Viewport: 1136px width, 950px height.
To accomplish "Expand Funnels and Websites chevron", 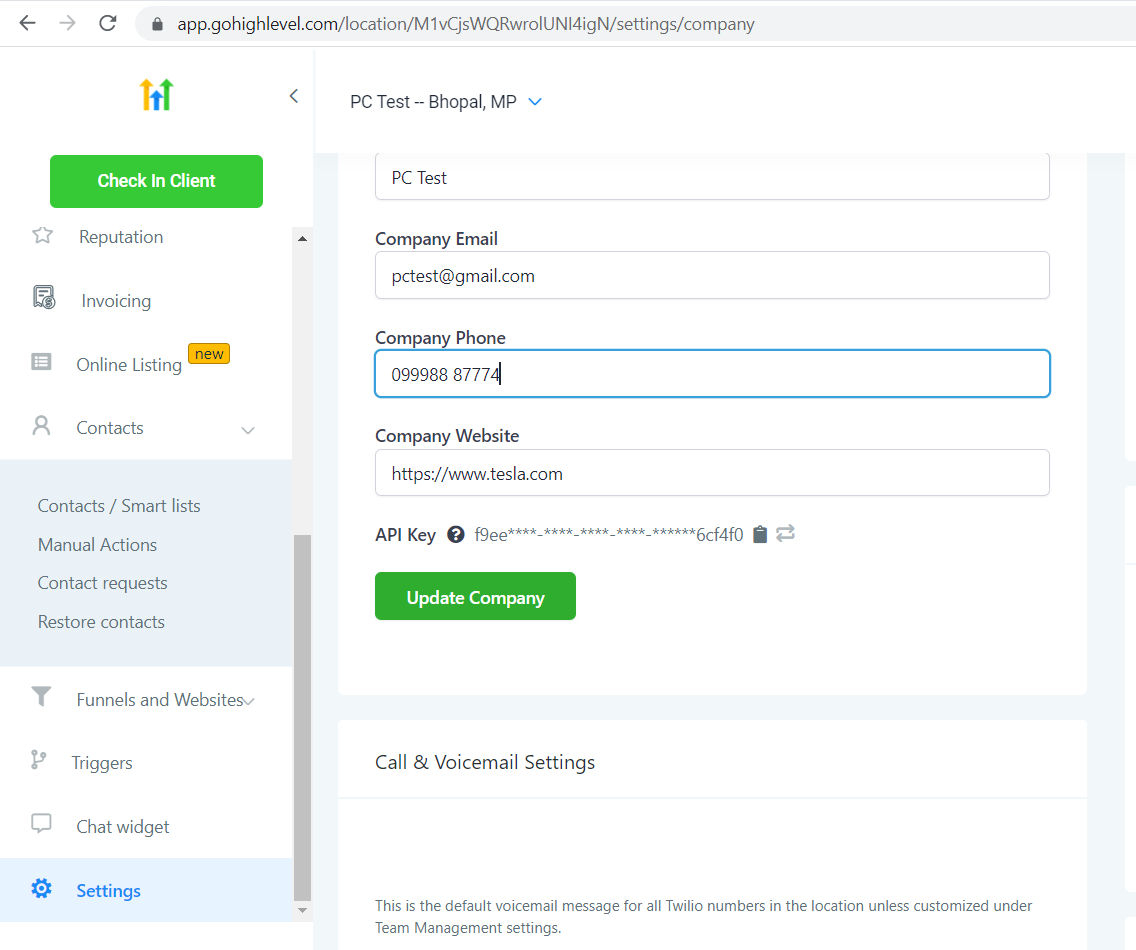I will 249,701.
